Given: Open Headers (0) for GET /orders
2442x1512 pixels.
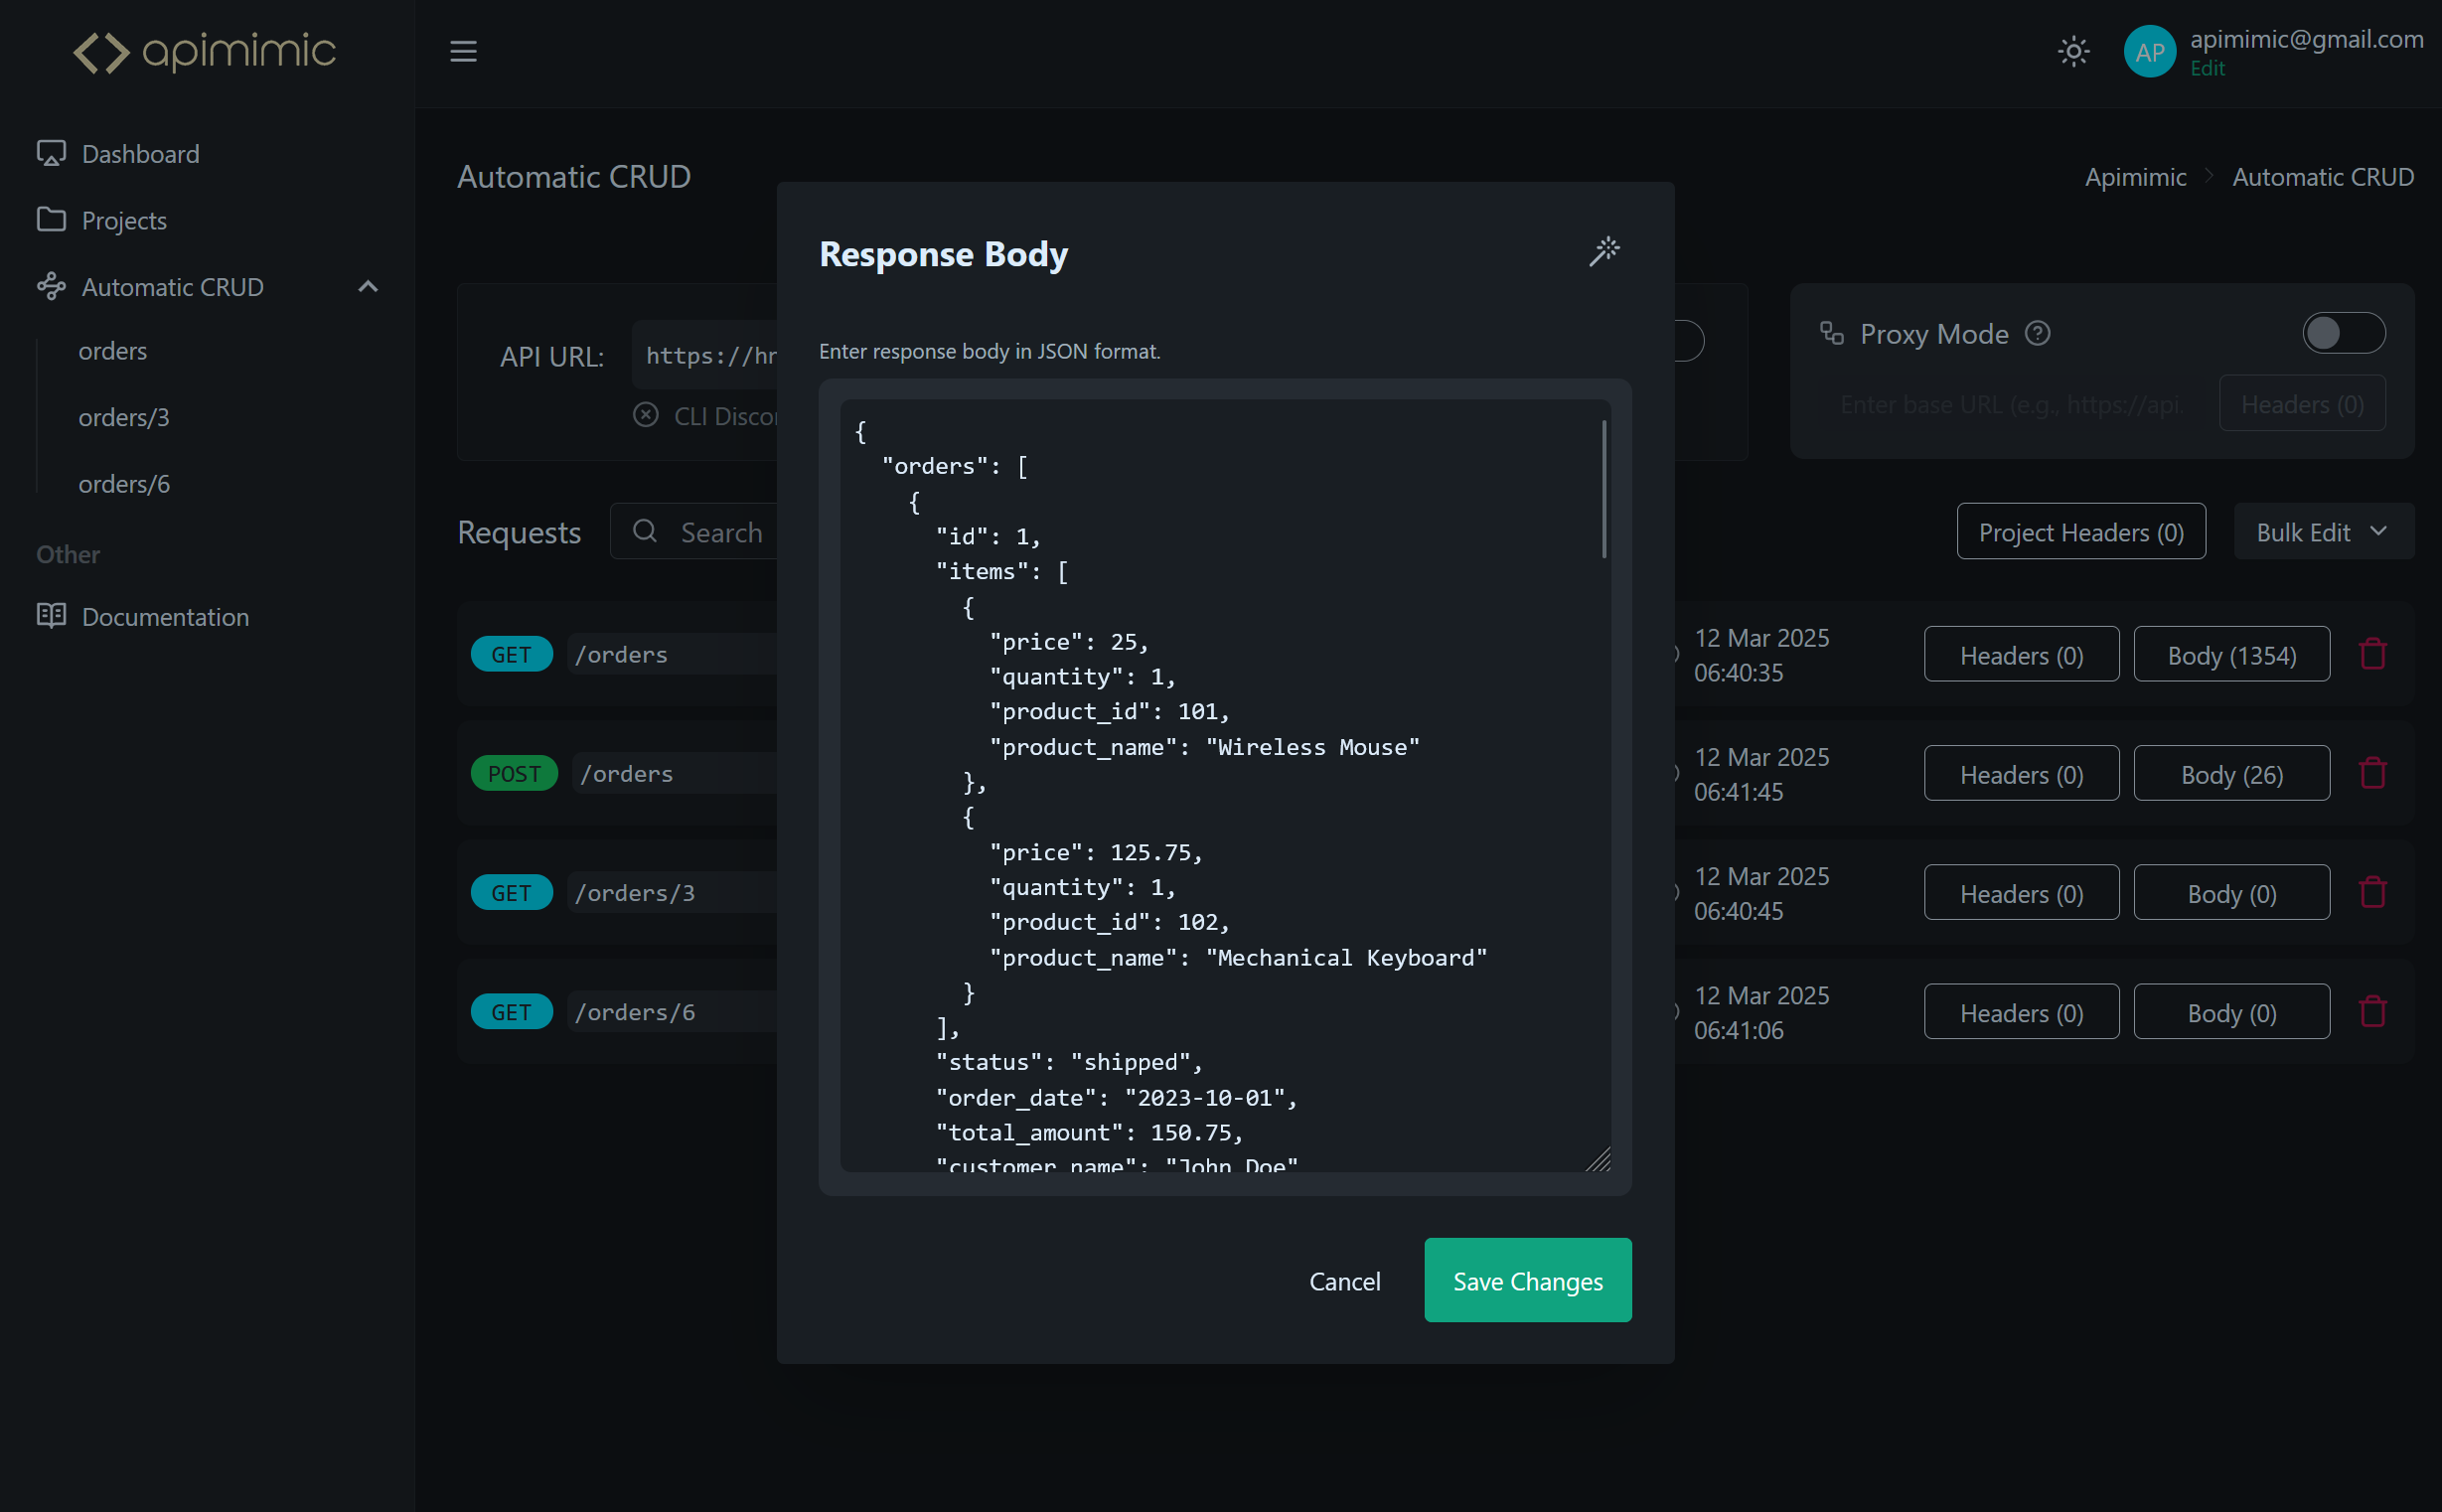Looking at the screenshot, I should [x=2021, y=655].
